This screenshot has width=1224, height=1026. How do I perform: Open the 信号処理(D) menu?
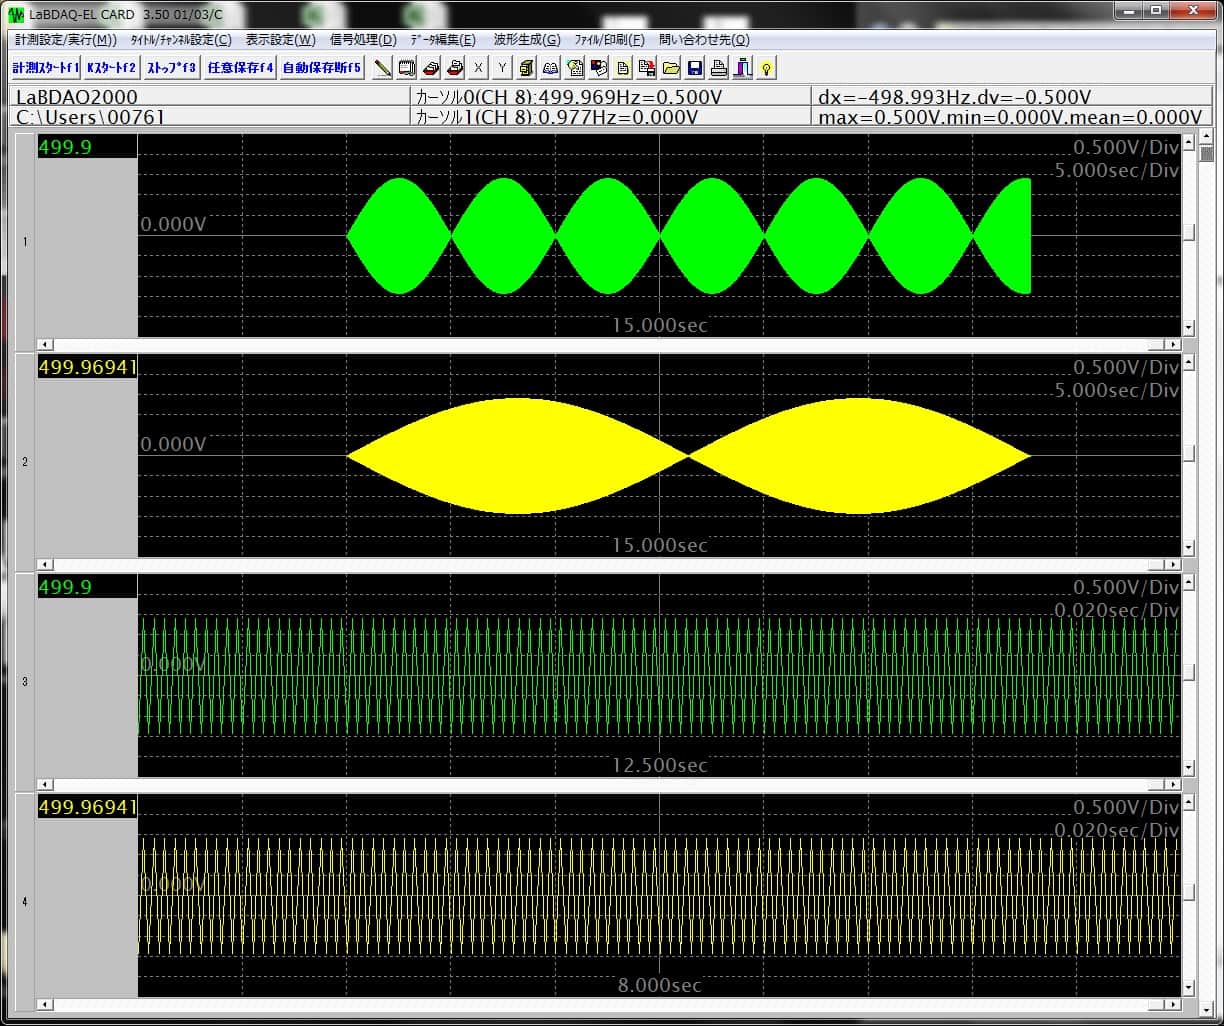363,40
